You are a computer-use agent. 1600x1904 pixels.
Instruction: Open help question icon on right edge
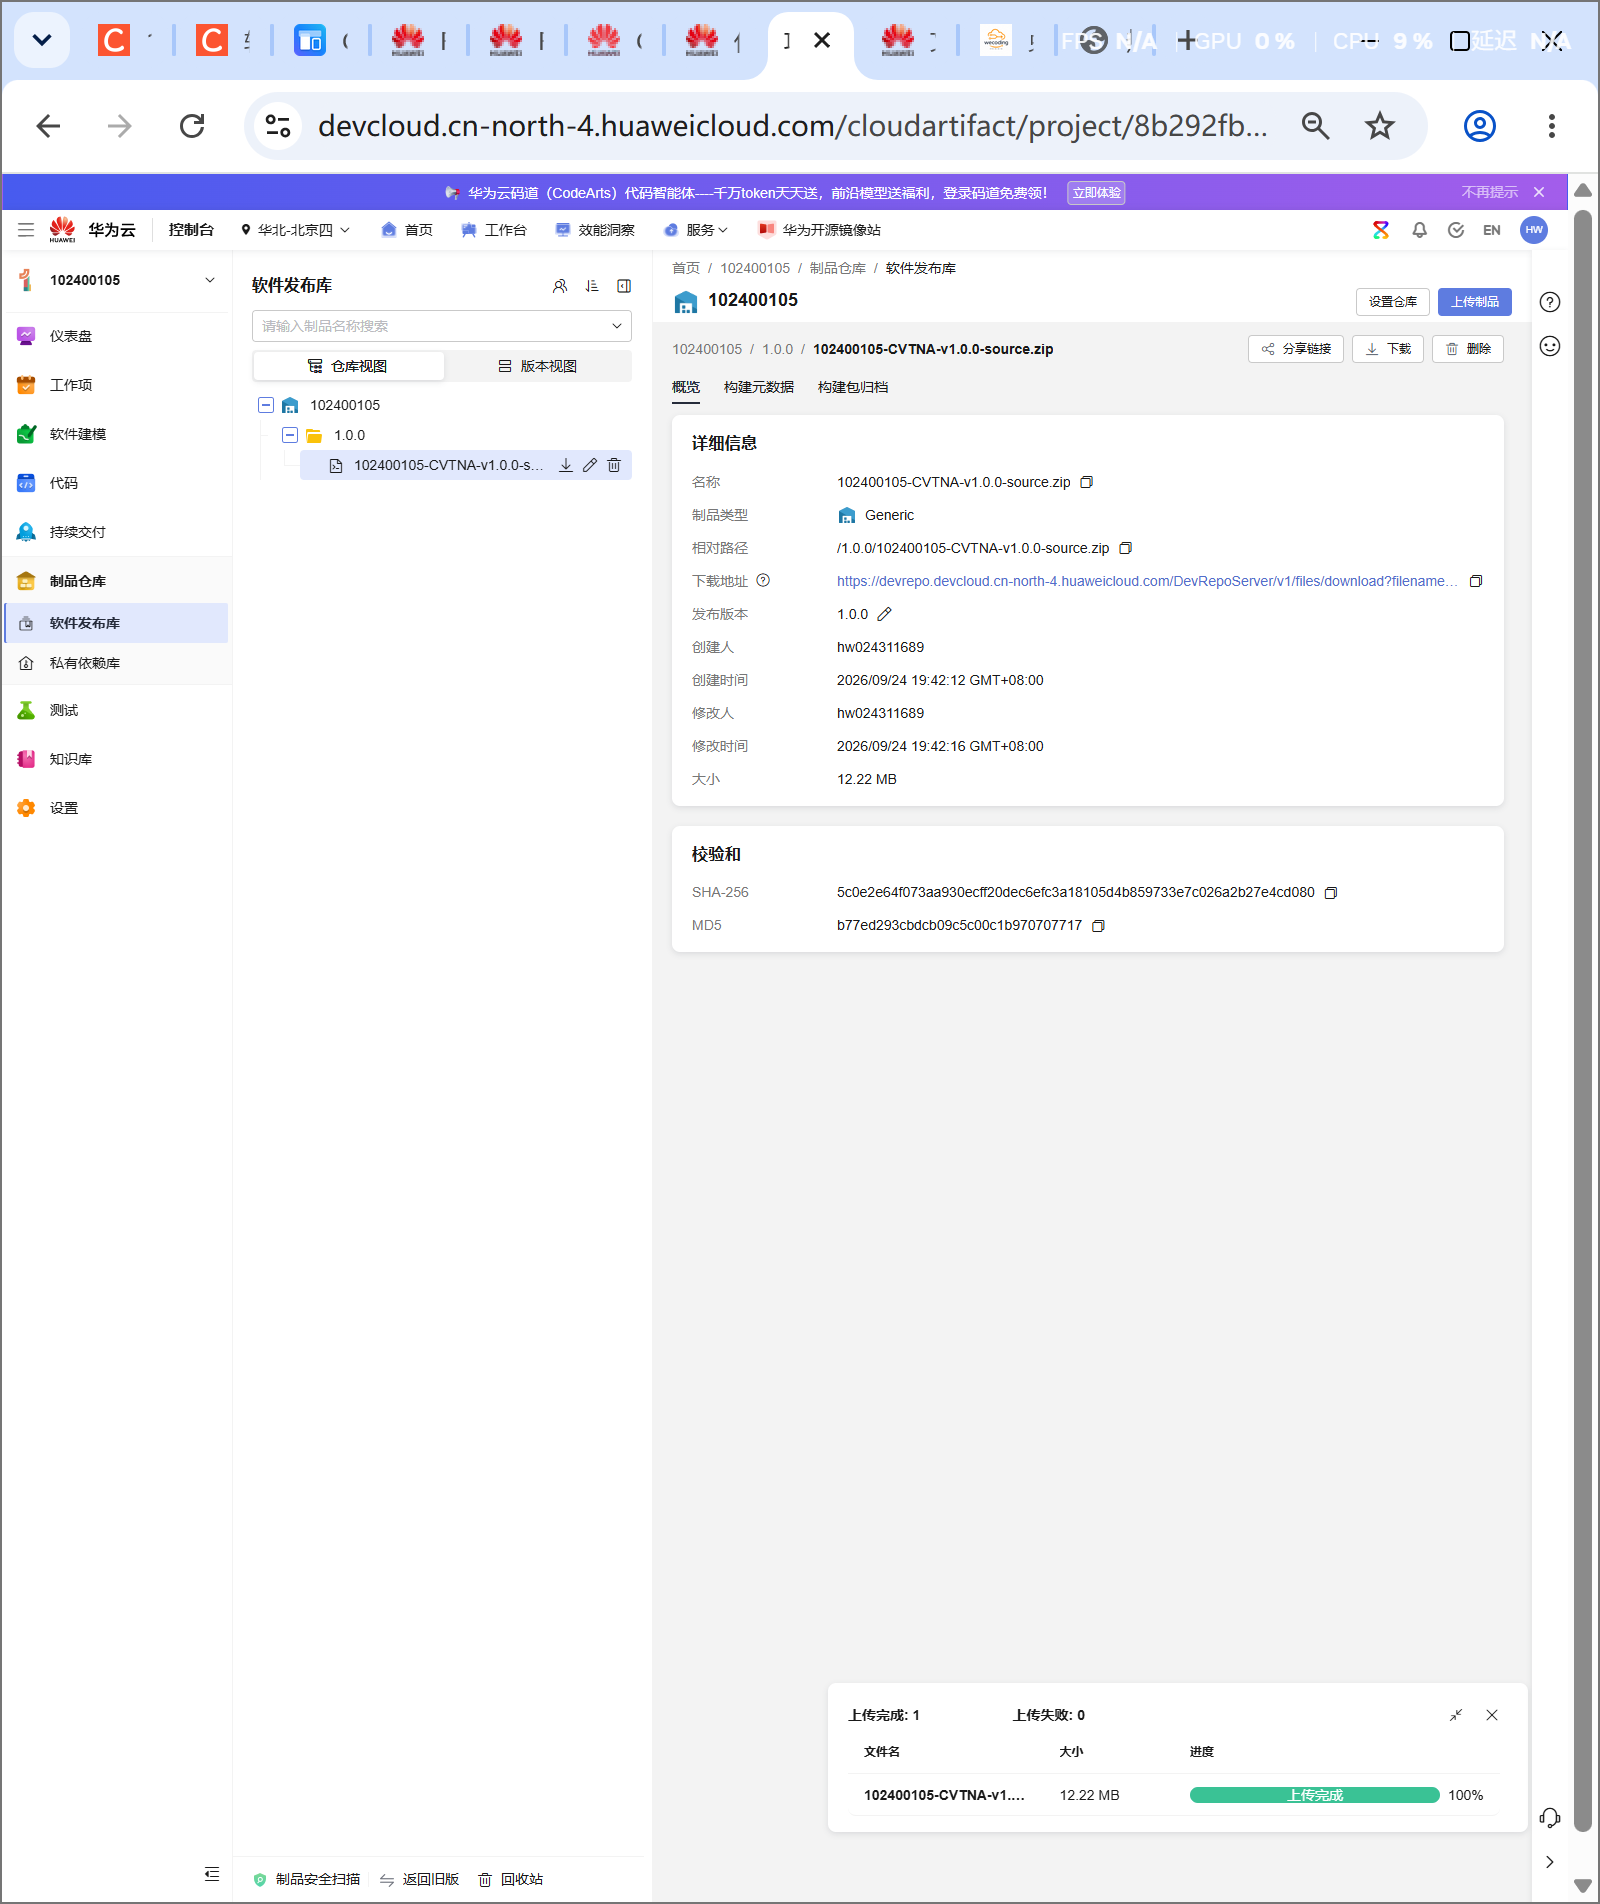click(x=1550, y=302)
